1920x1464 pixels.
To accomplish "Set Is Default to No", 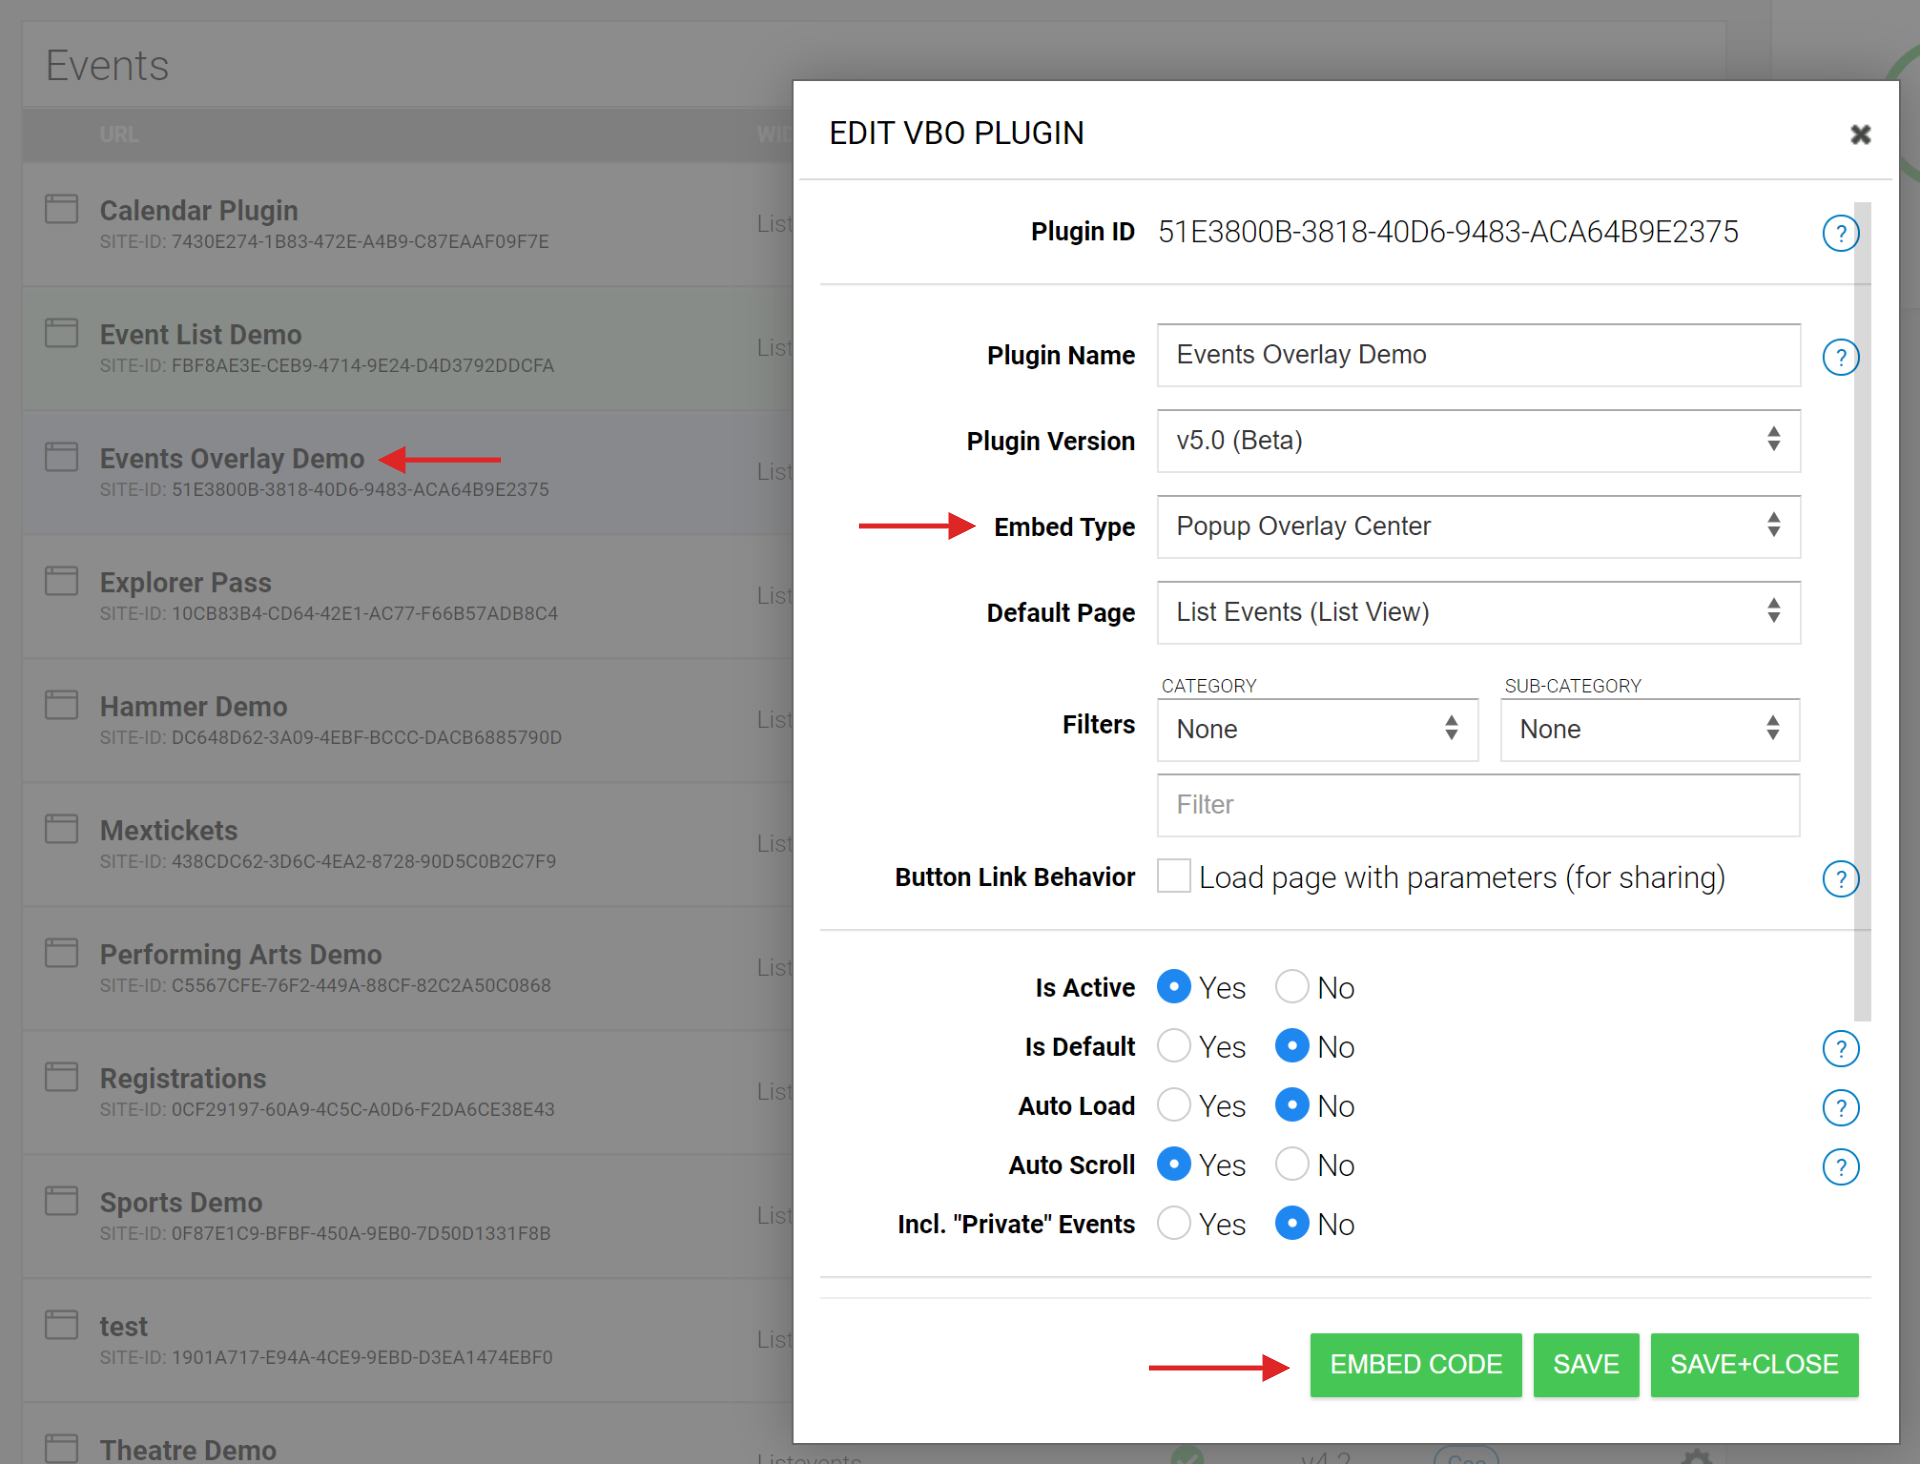I will coord(1292,1046).
